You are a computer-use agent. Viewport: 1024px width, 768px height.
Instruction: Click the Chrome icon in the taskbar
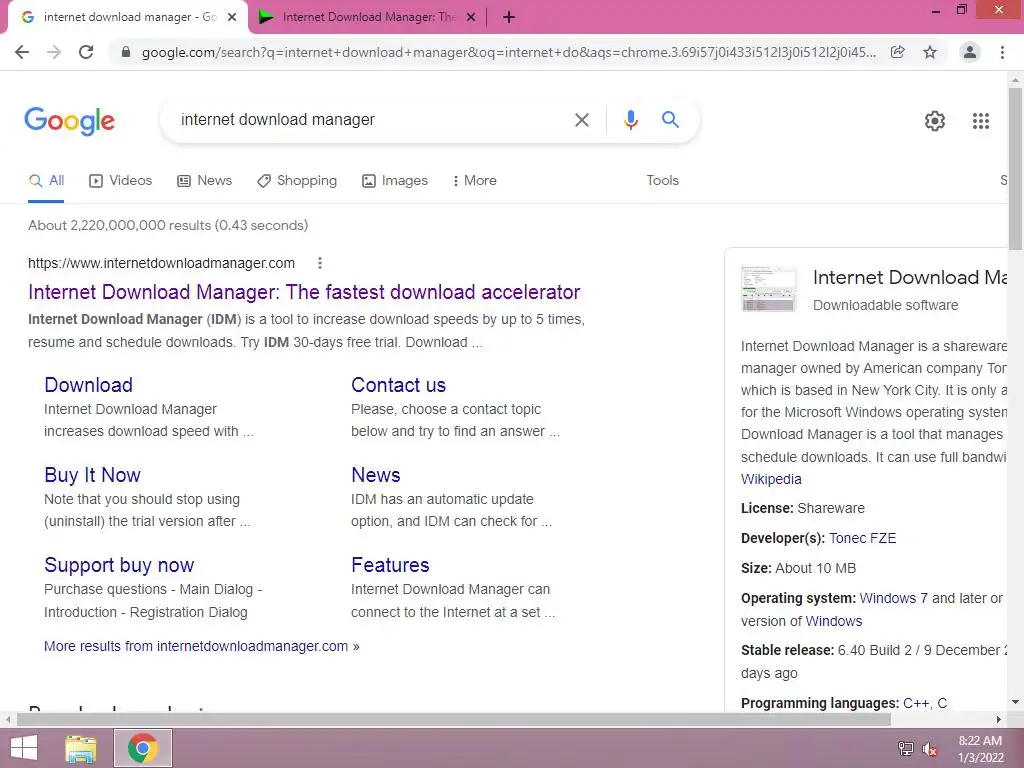pyautogui.click(x=143, y=748)
